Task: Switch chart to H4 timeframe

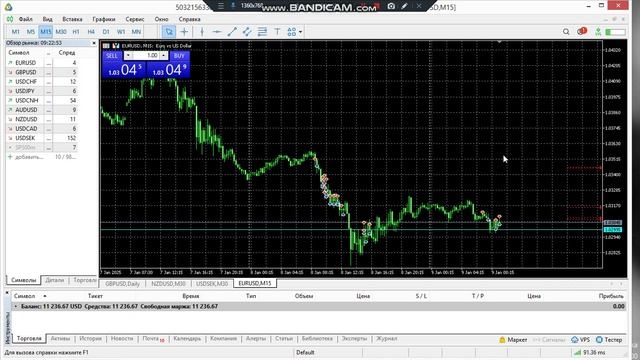Action: 91,31
